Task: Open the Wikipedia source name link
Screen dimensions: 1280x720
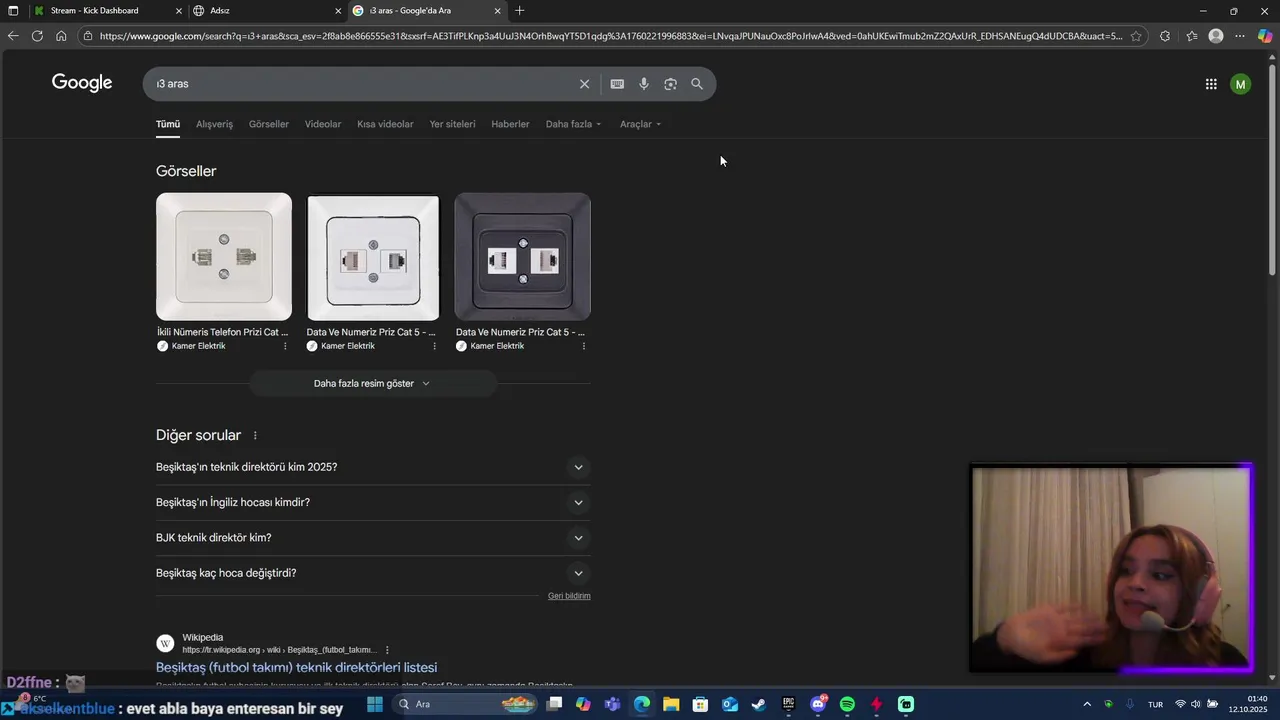Action: coord(203,637)
